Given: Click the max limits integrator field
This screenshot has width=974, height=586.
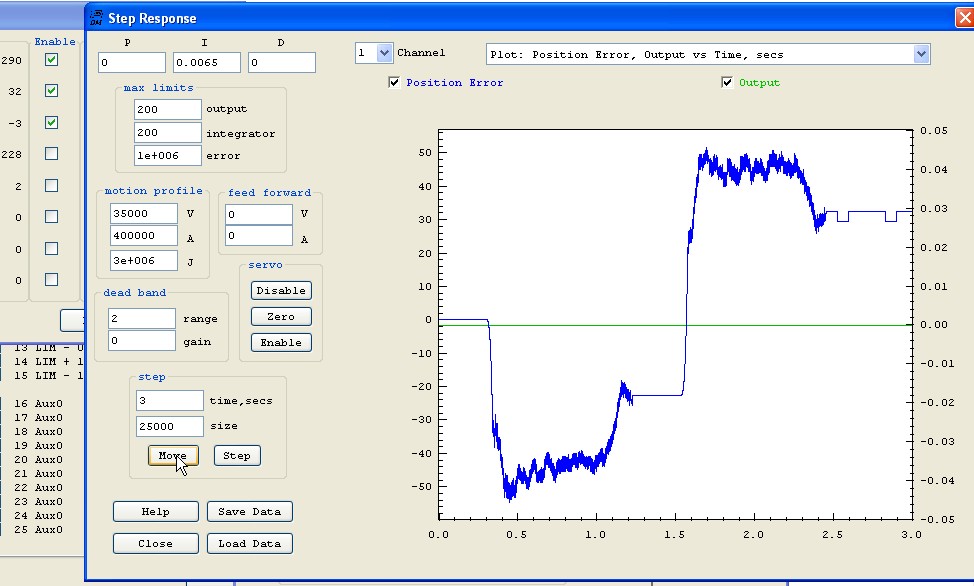Looking at the screenshot, I should click(x=167, y=133).
